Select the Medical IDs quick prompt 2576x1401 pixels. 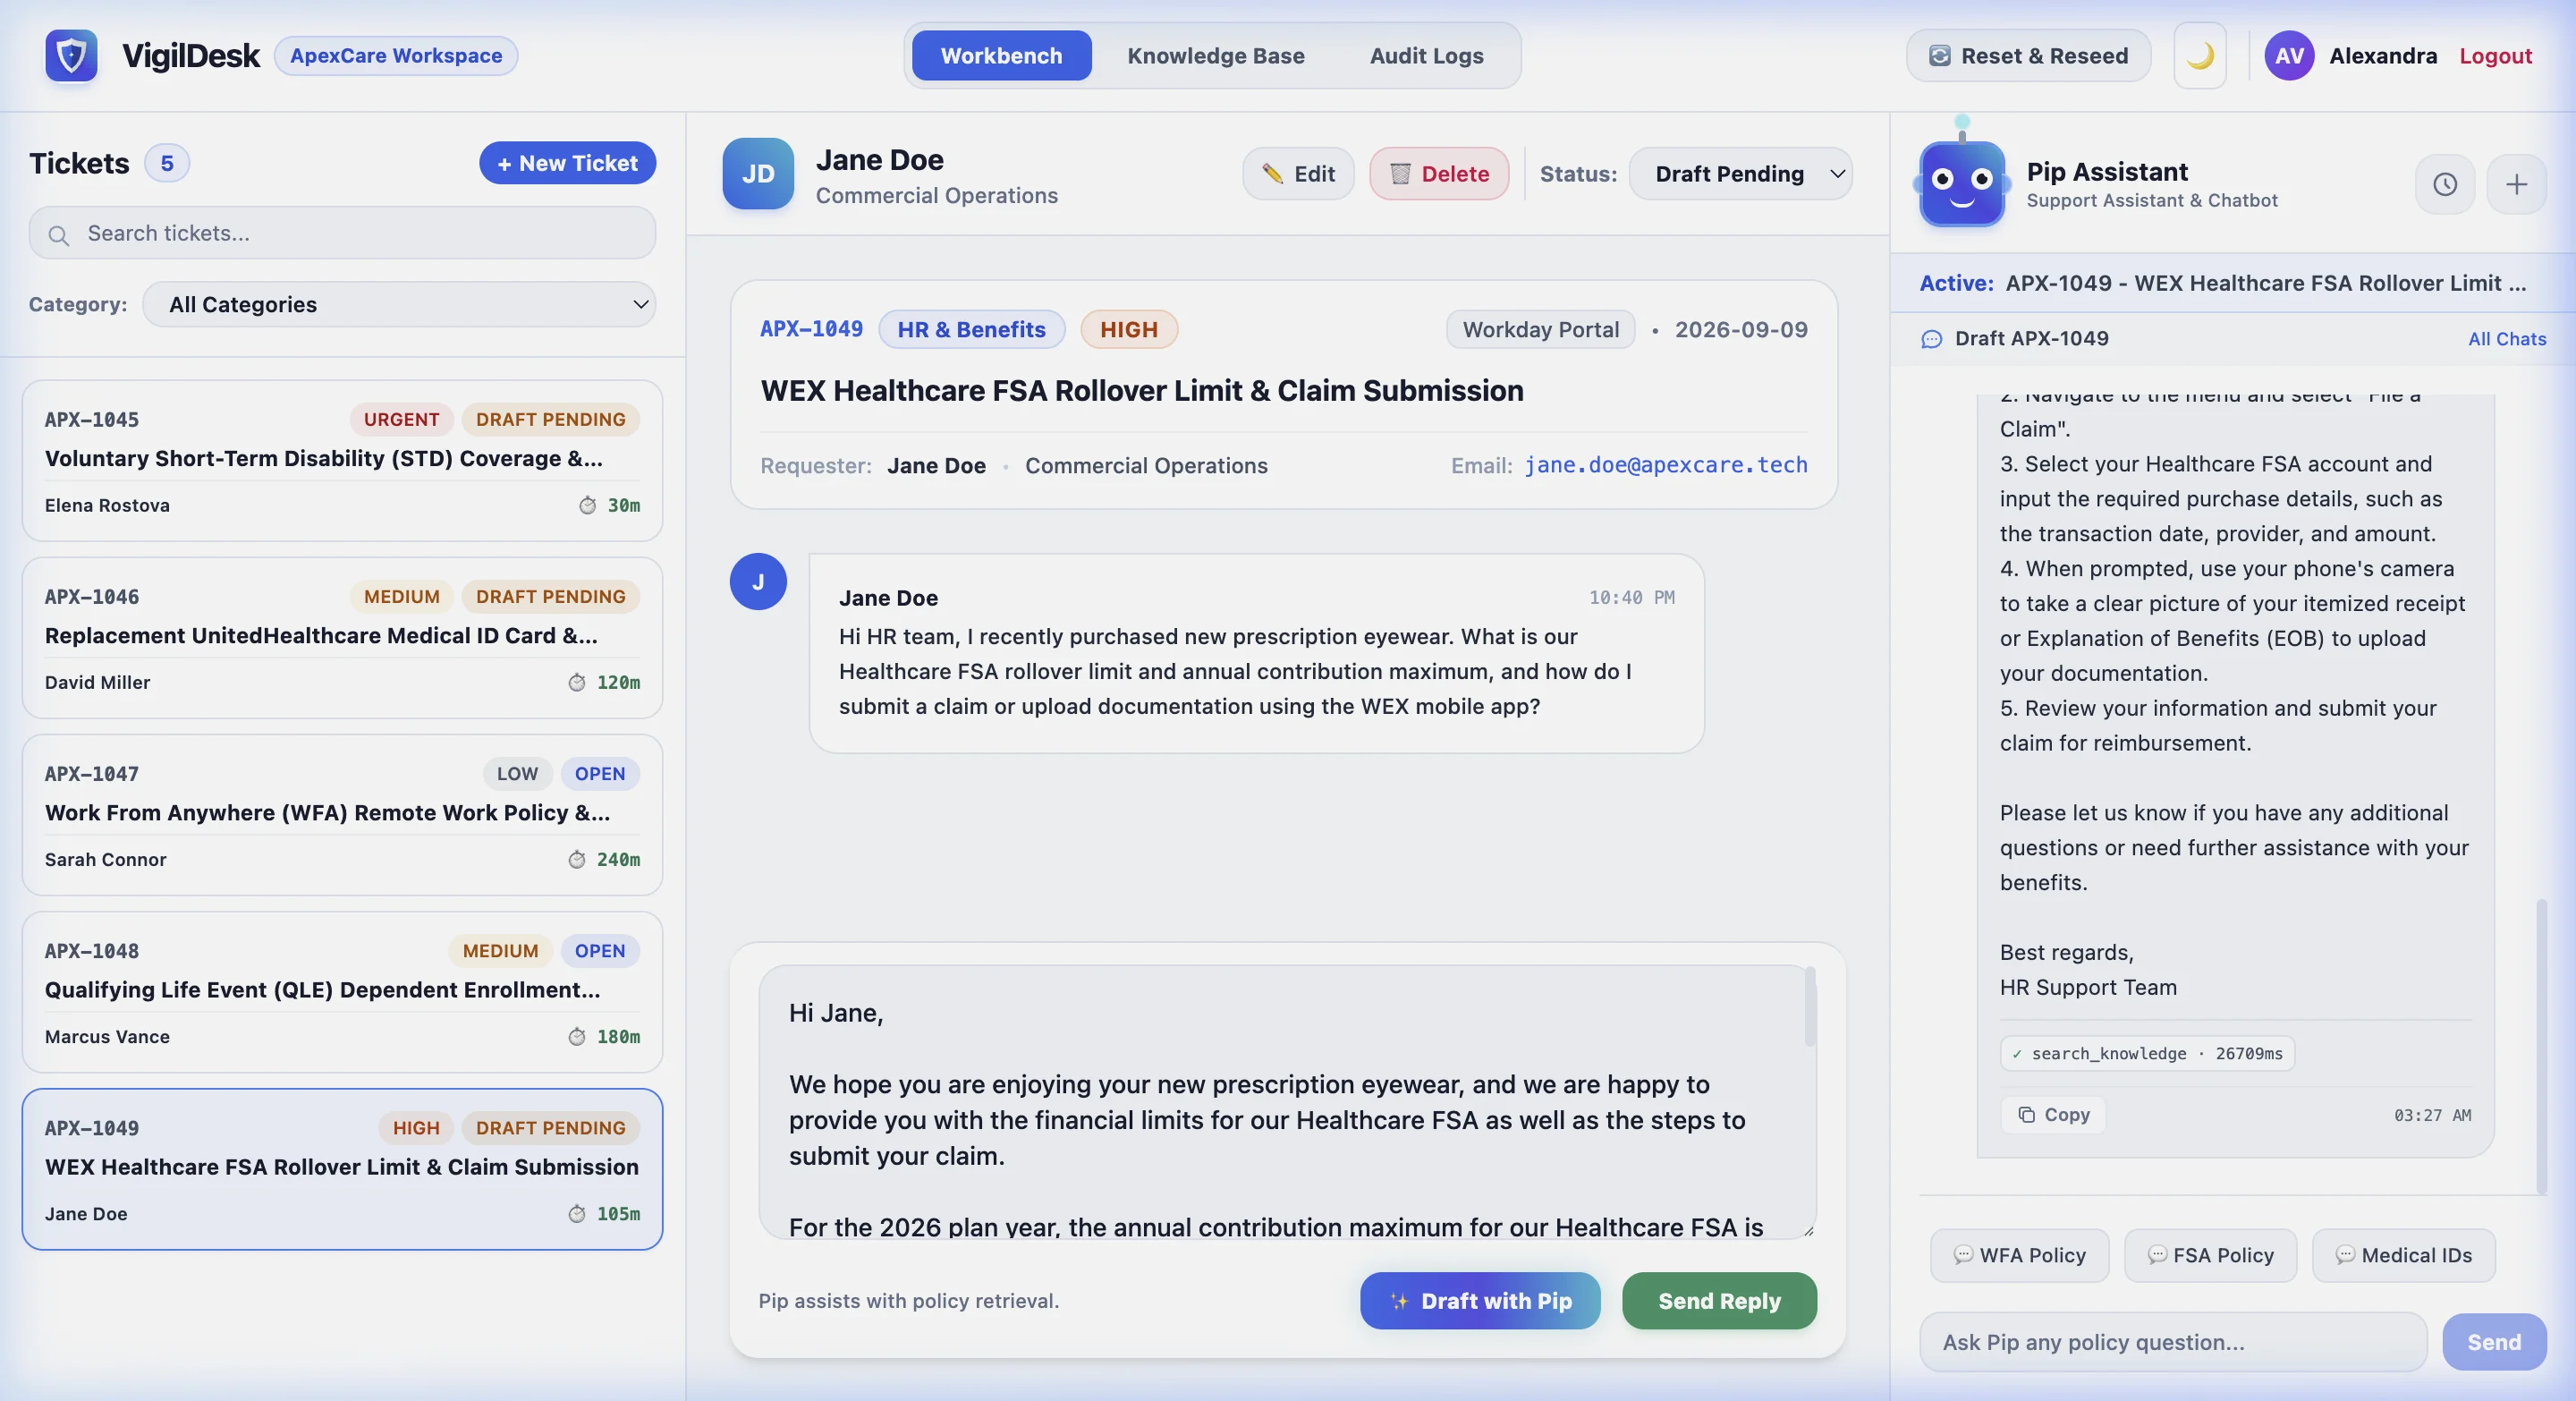click(2404, 1256)
